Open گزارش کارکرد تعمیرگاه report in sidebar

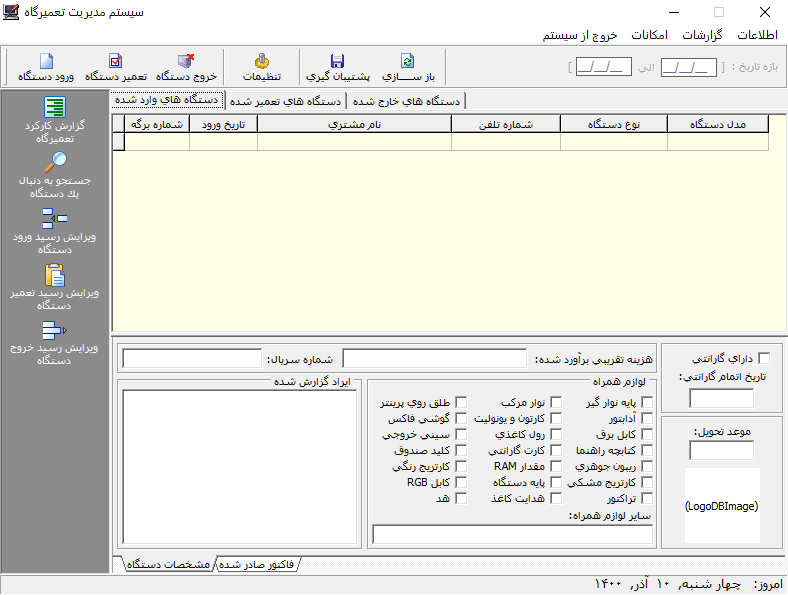[55, 108]
